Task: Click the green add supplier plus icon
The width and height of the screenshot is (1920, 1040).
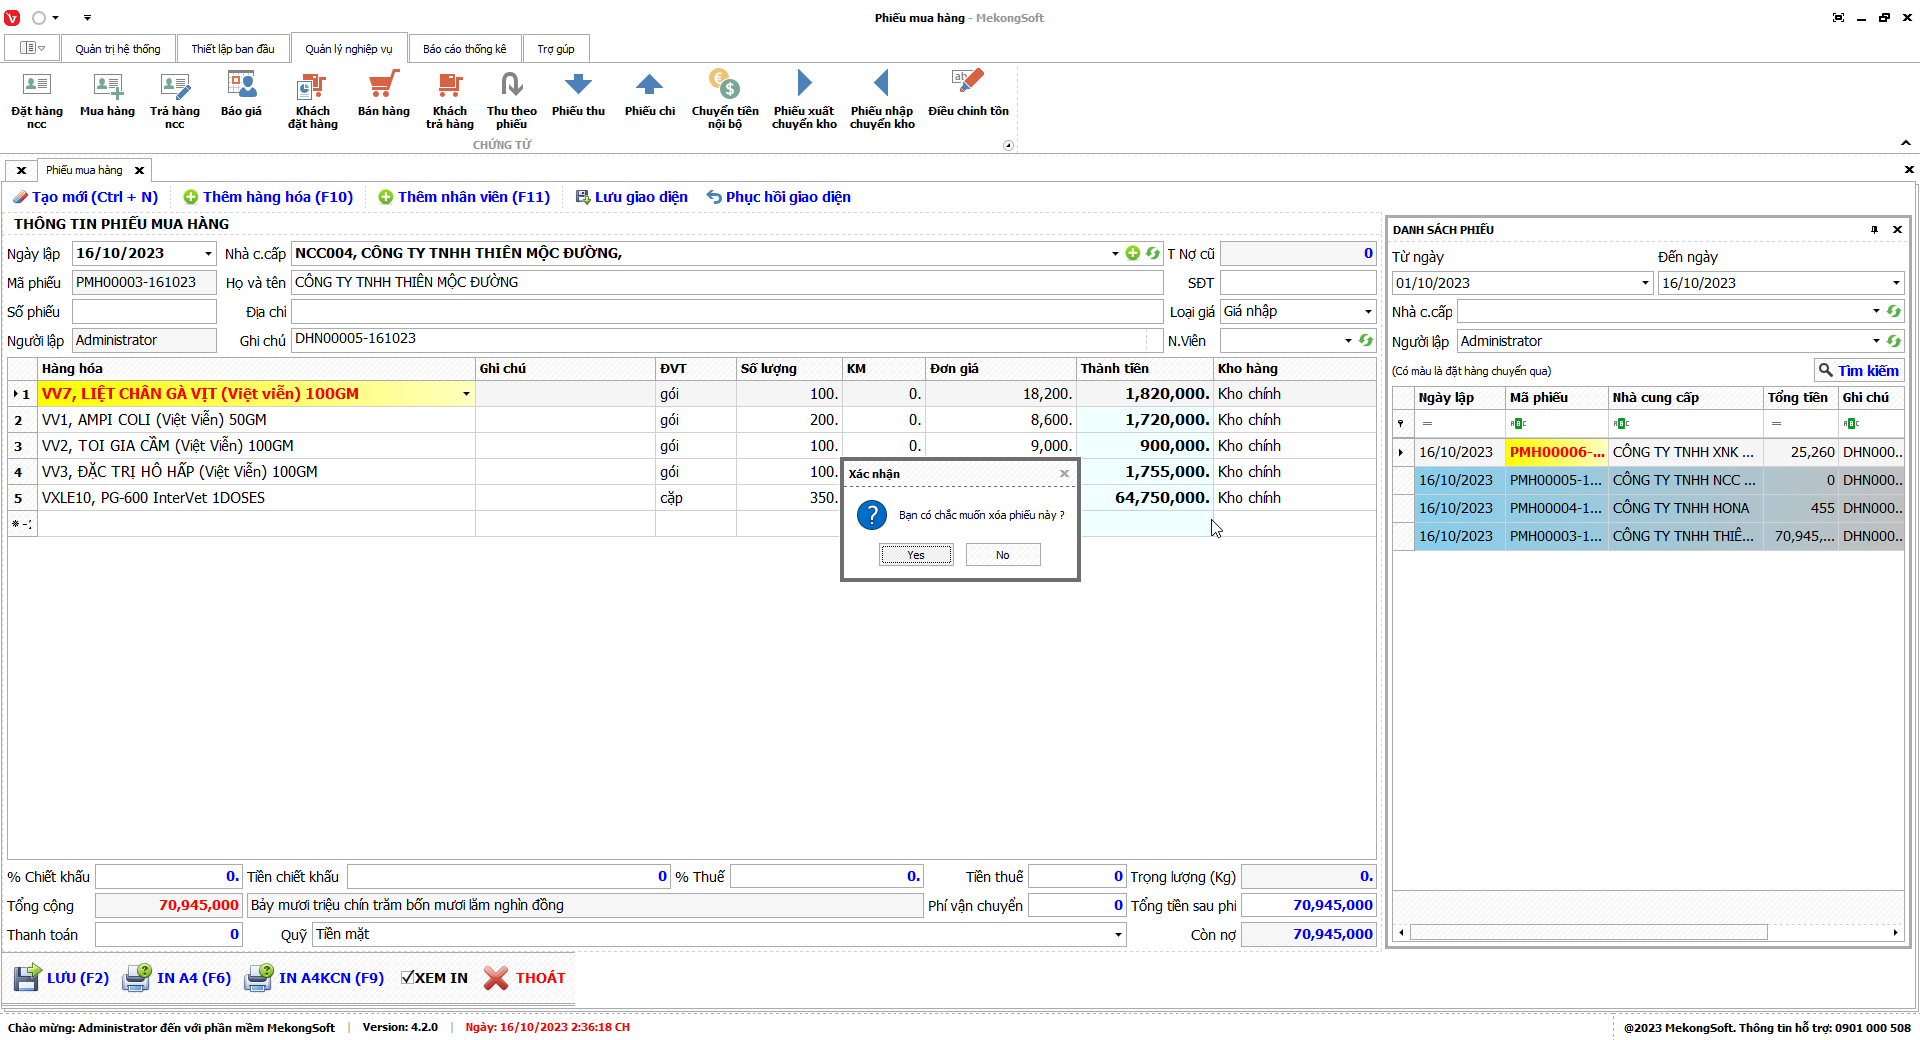Action: [x=1132, y=254]
